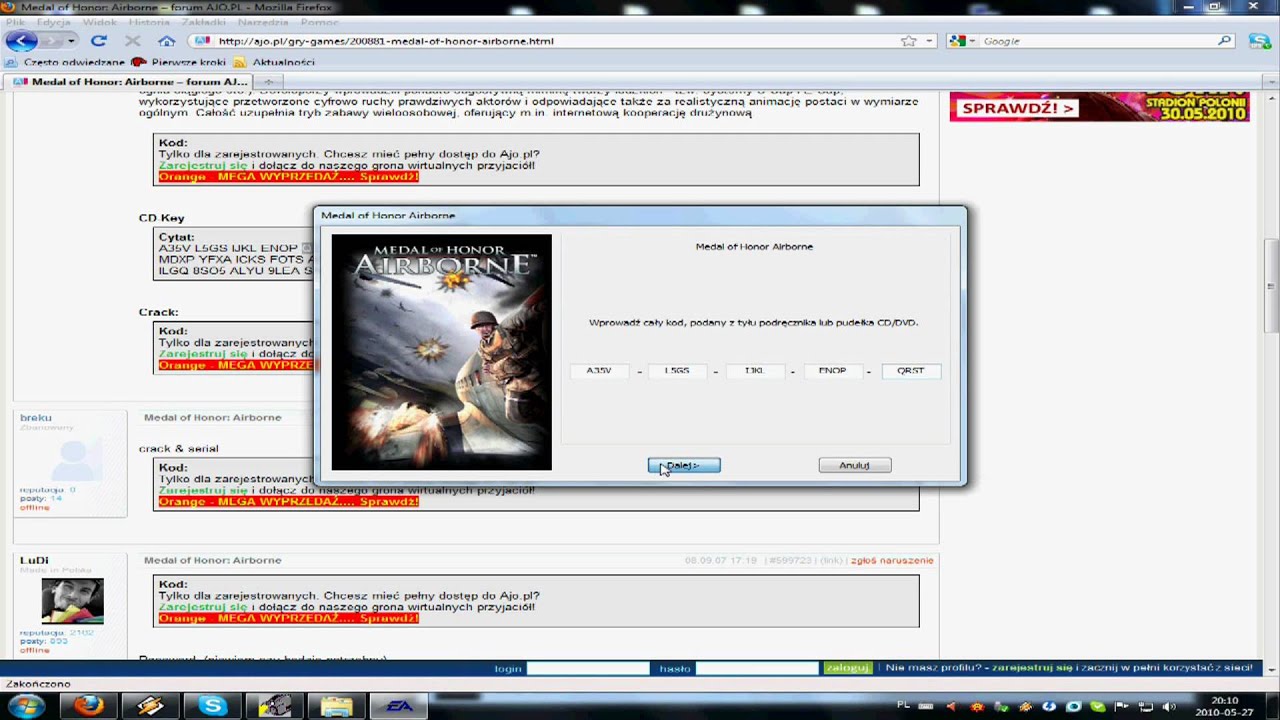Click the search magnifier icon in the Google box
The image size is (1280, 720).
coord(1224,41)
